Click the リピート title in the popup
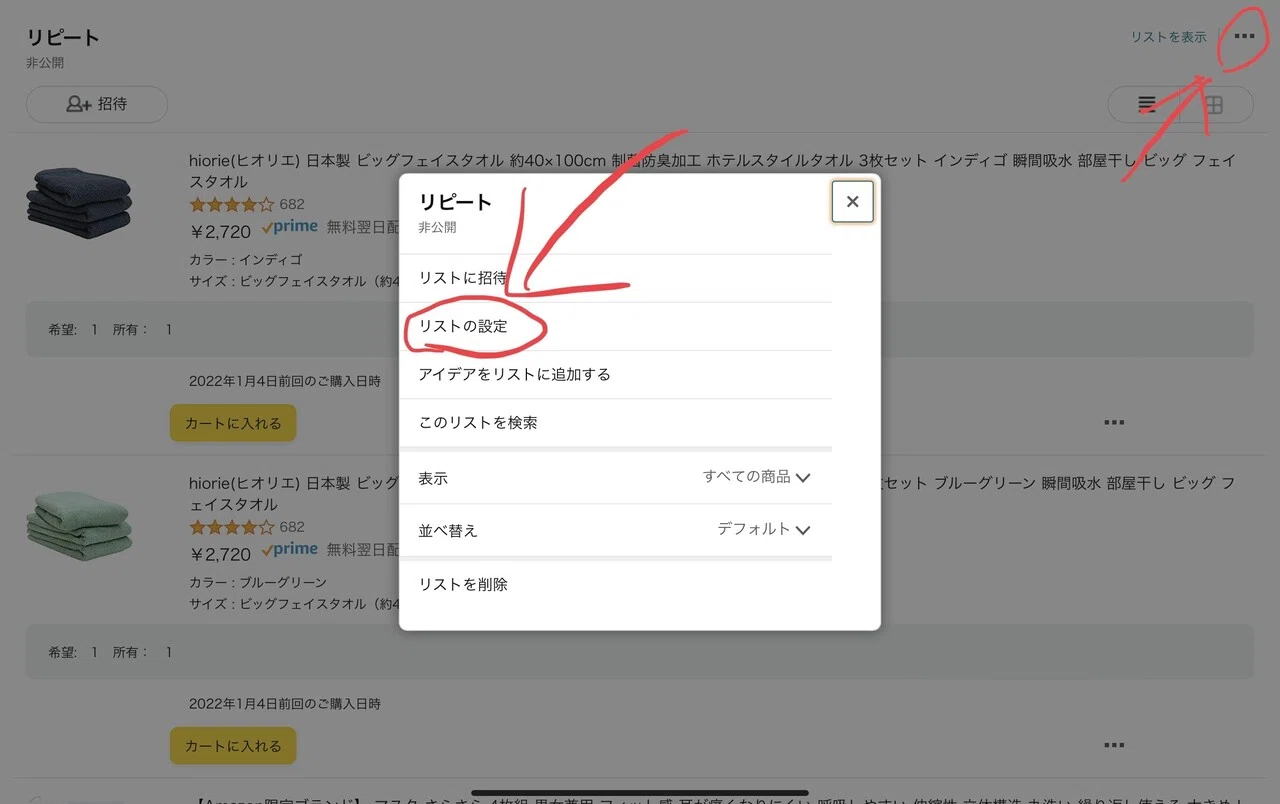The width and height of the screenshot is (1280, 804). coord(455,202)
